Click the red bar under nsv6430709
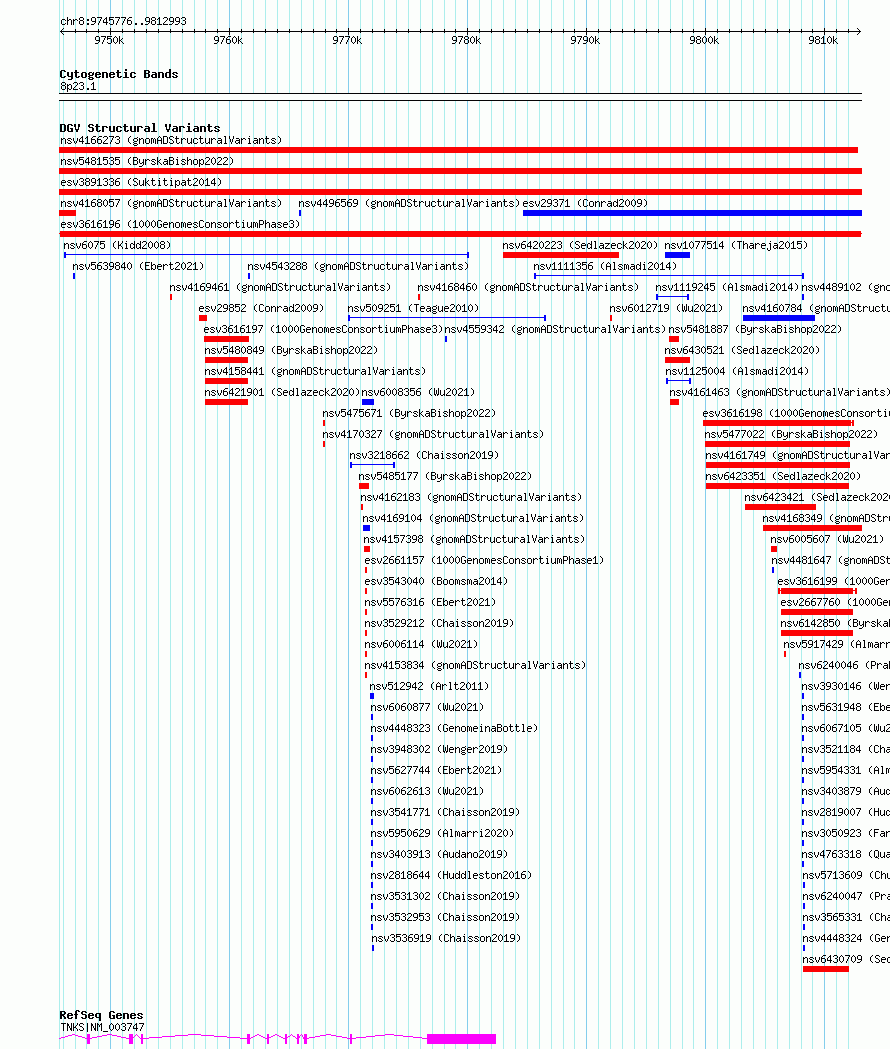This screenshot has width=890, height=1049. (826, 969)
